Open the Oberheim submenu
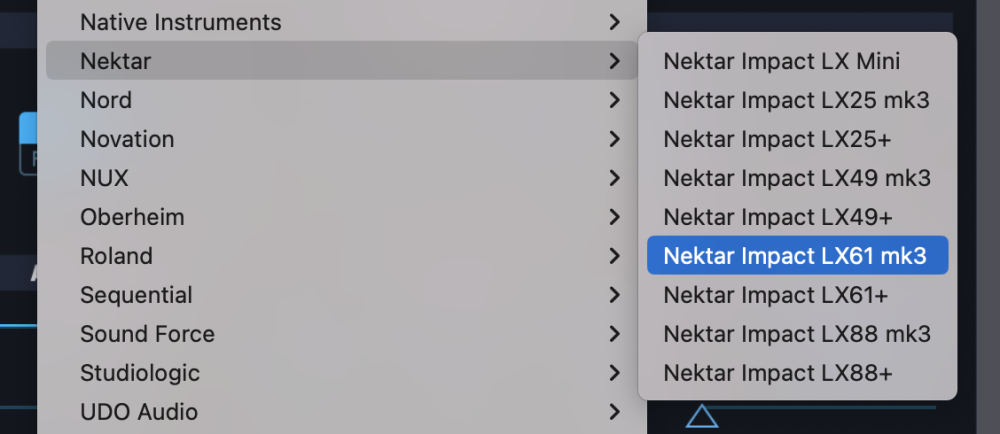 (x=132, y=217)
